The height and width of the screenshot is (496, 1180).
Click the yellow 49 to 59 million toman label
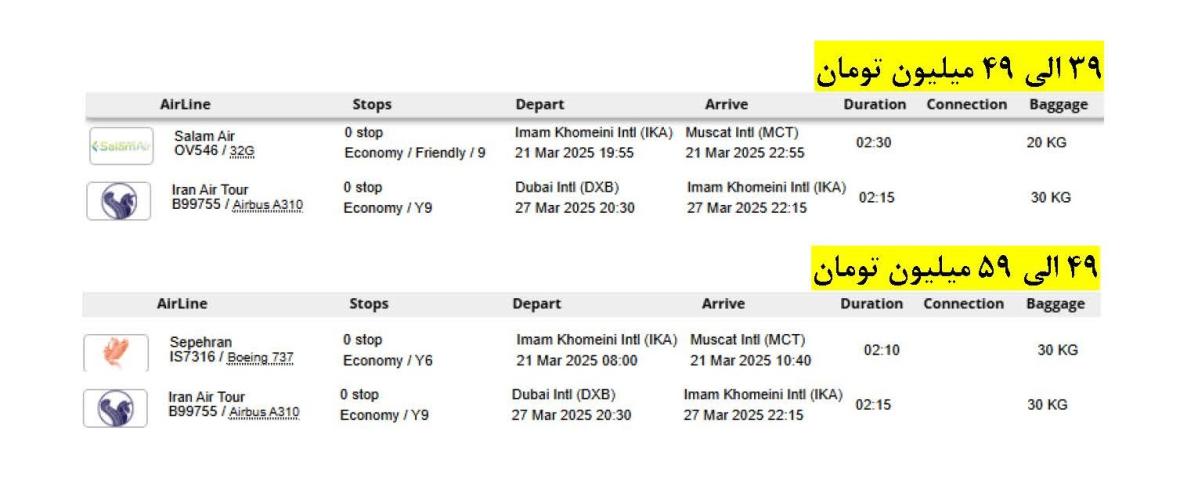(x=955, y=267)
